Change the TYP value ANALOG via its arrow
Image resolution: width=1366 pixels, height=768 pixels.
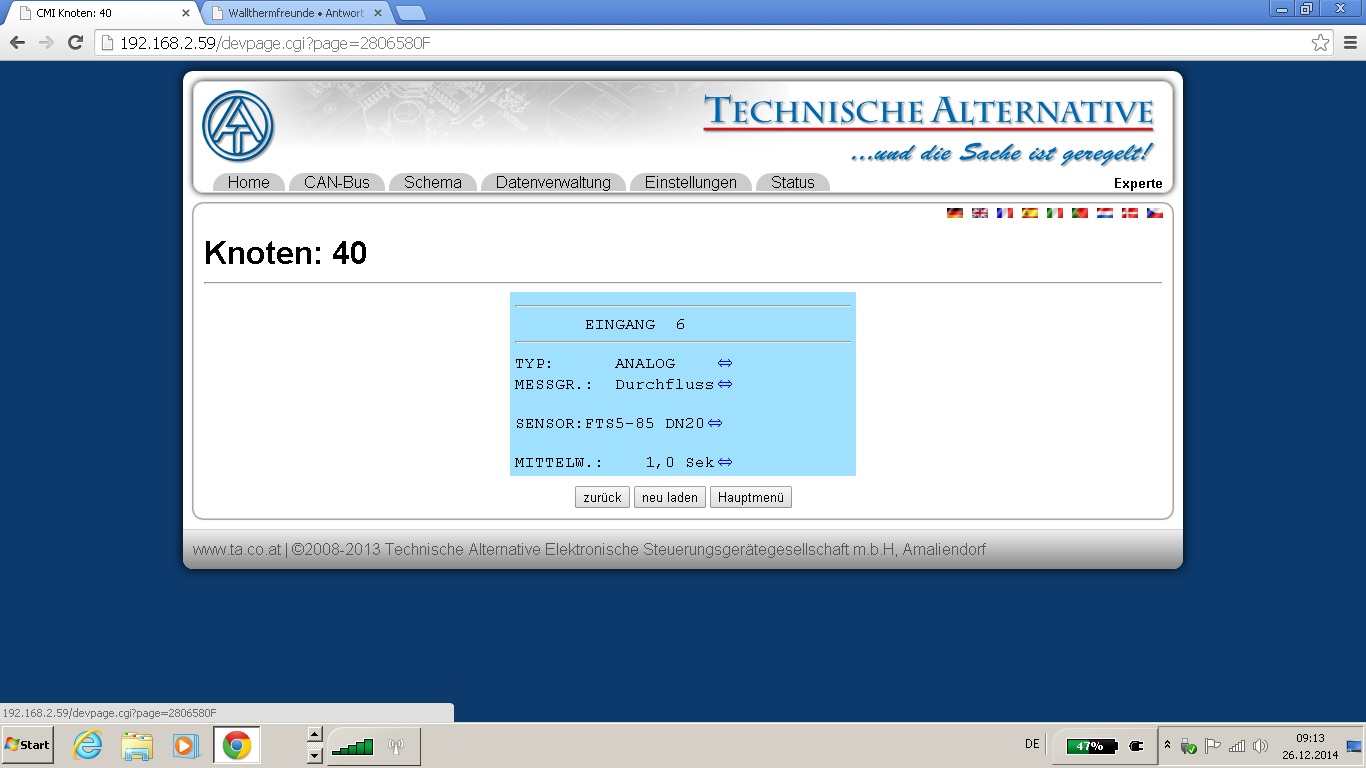point(725,363)
